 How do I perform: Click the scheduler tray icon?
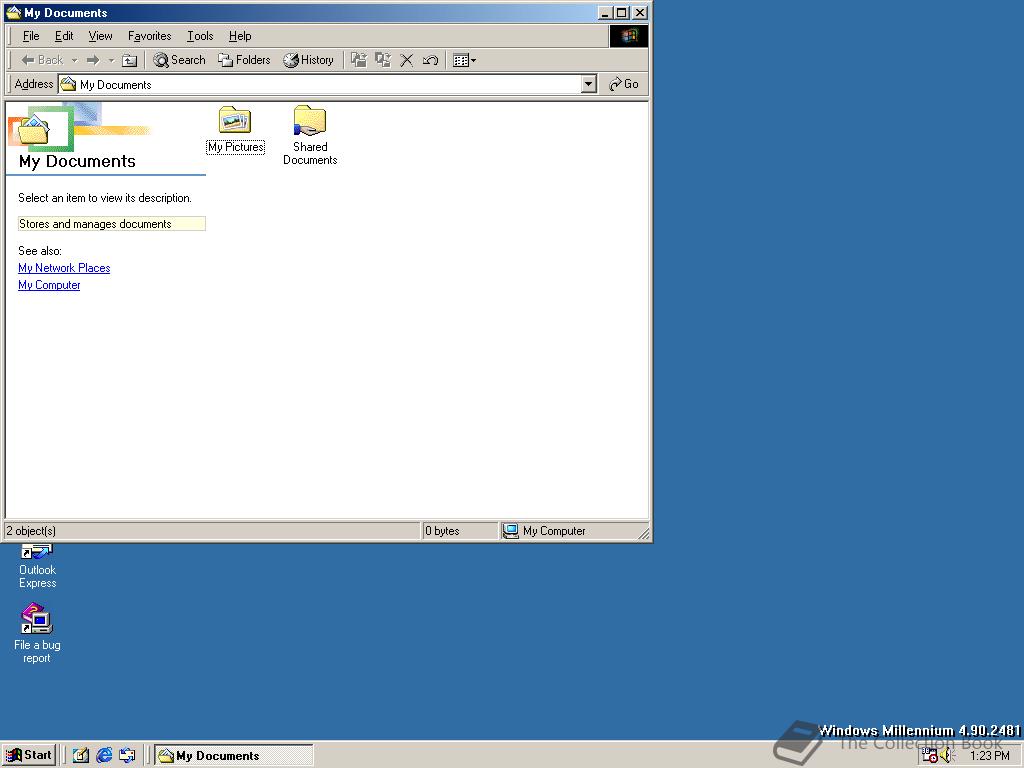pos(929,756)
